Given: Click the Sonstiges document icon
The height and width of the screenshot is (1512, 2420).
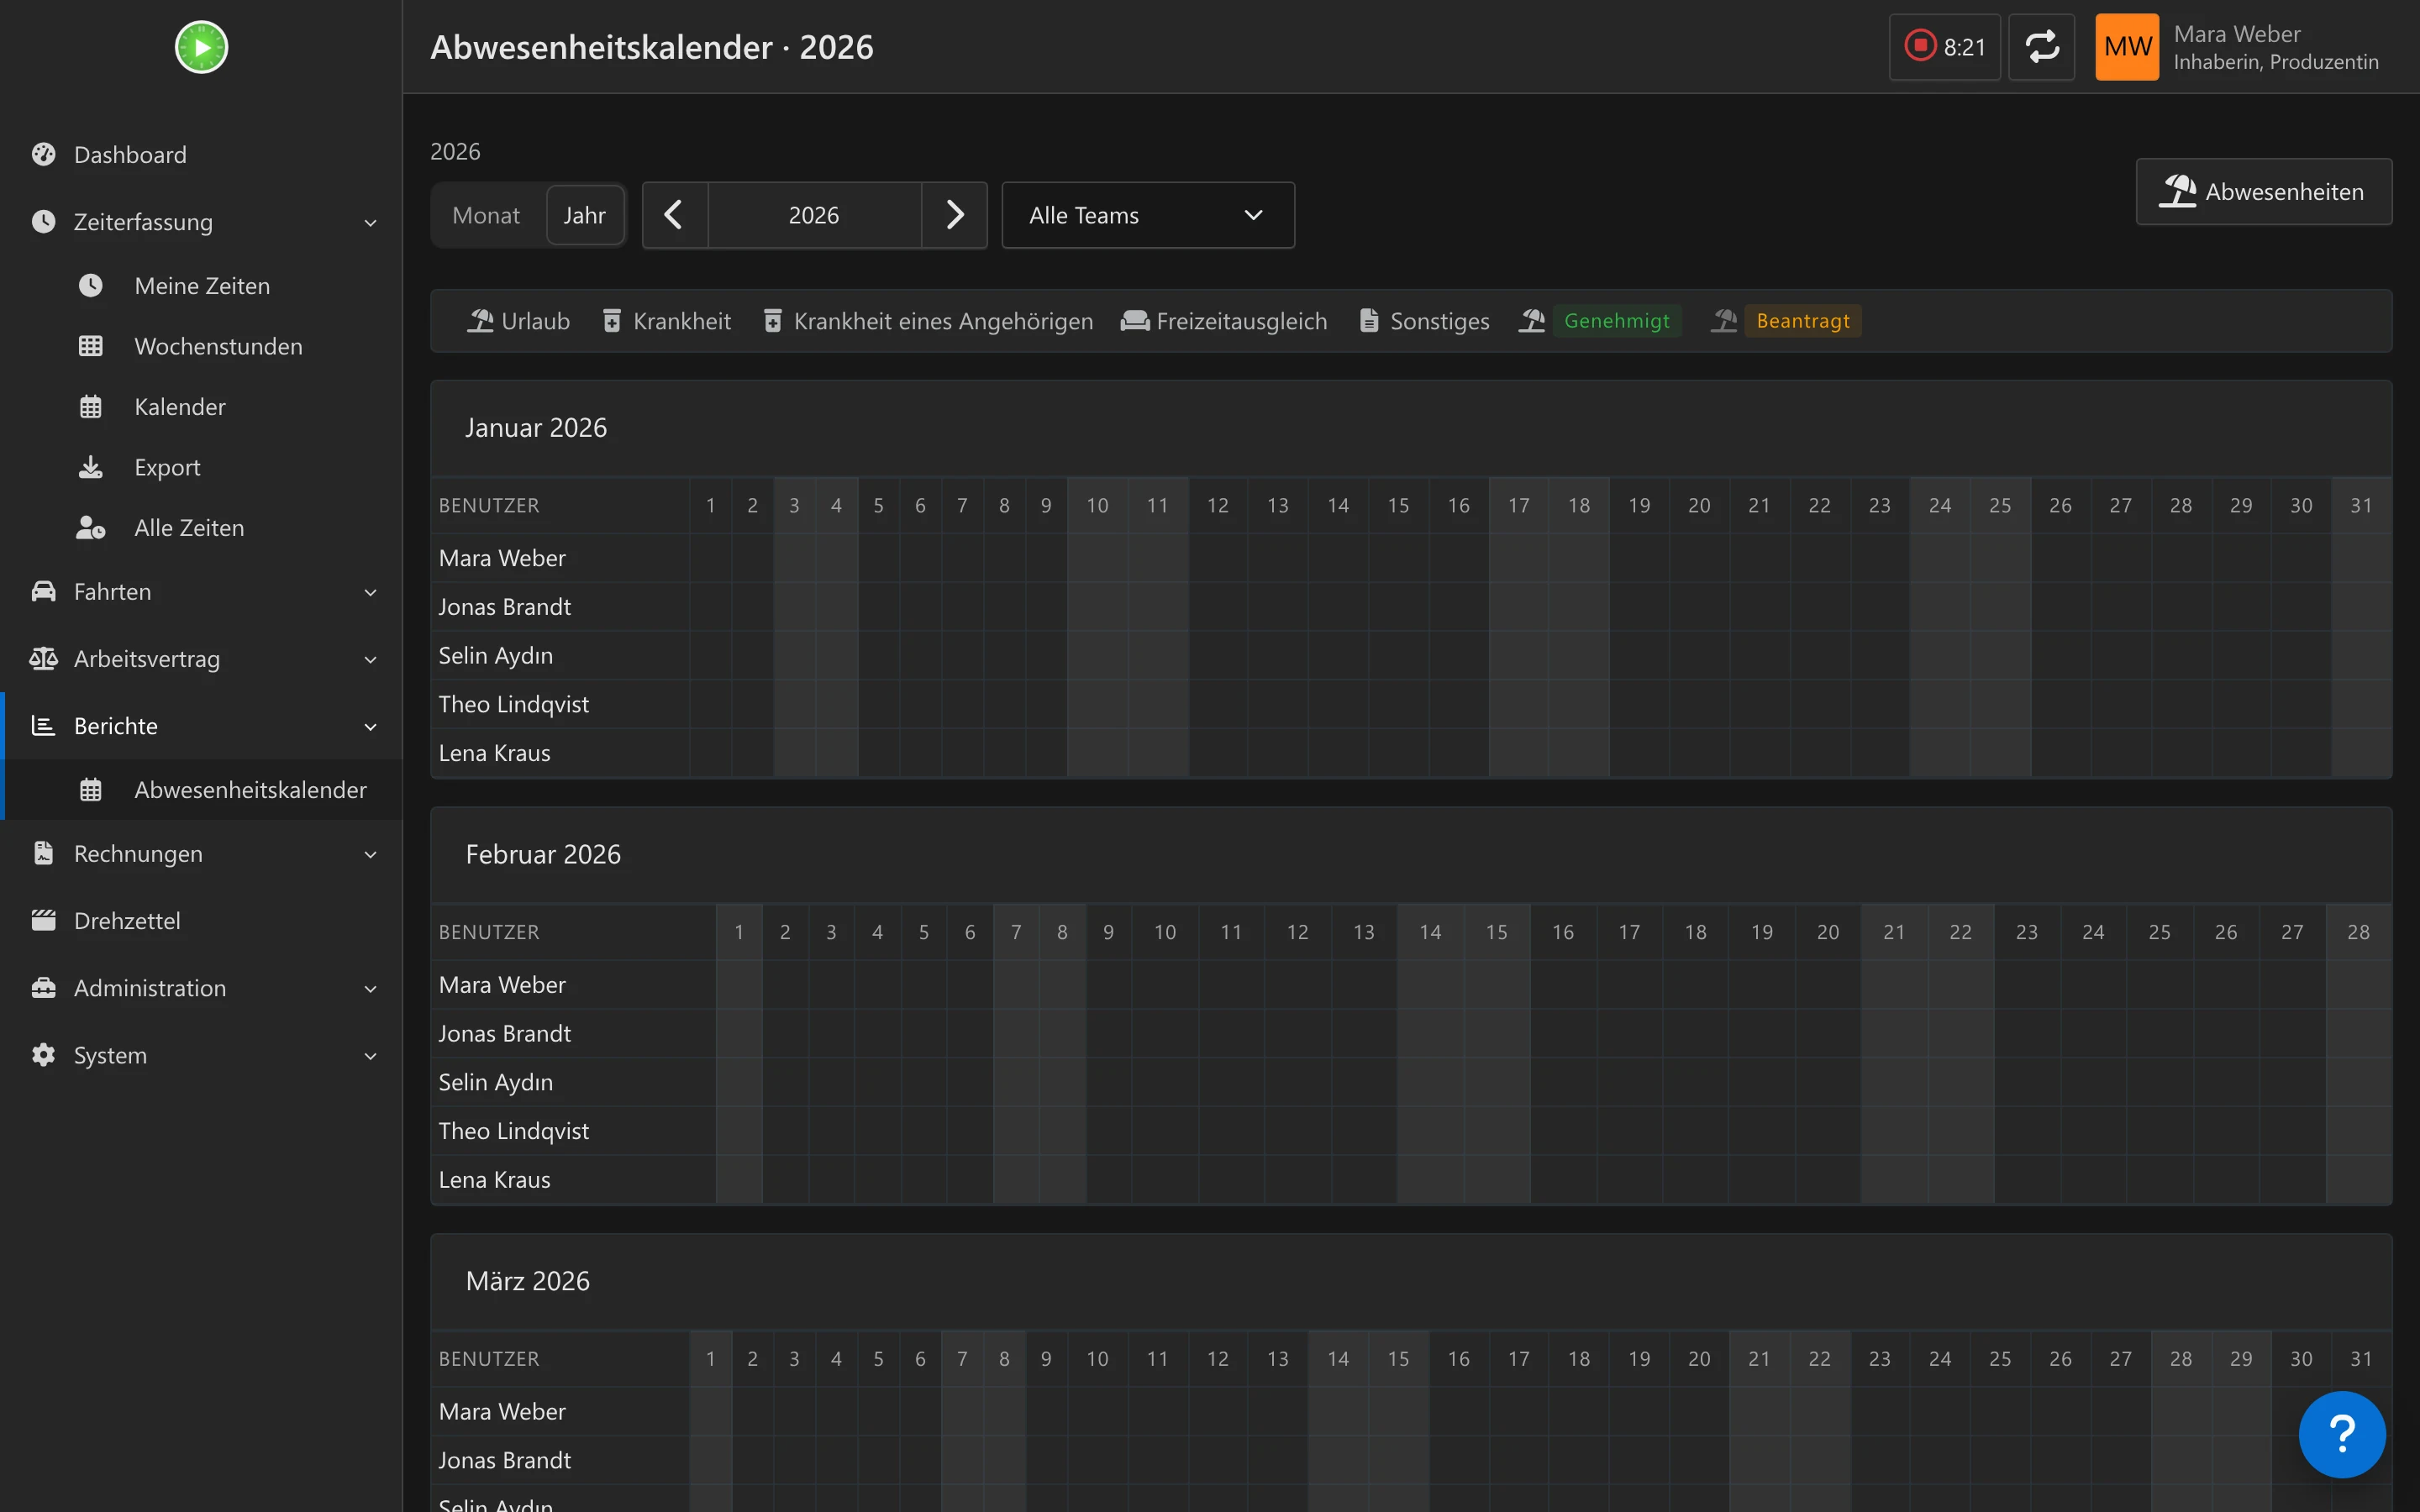Looking at the screenshot, I should tap(1368, 321).
